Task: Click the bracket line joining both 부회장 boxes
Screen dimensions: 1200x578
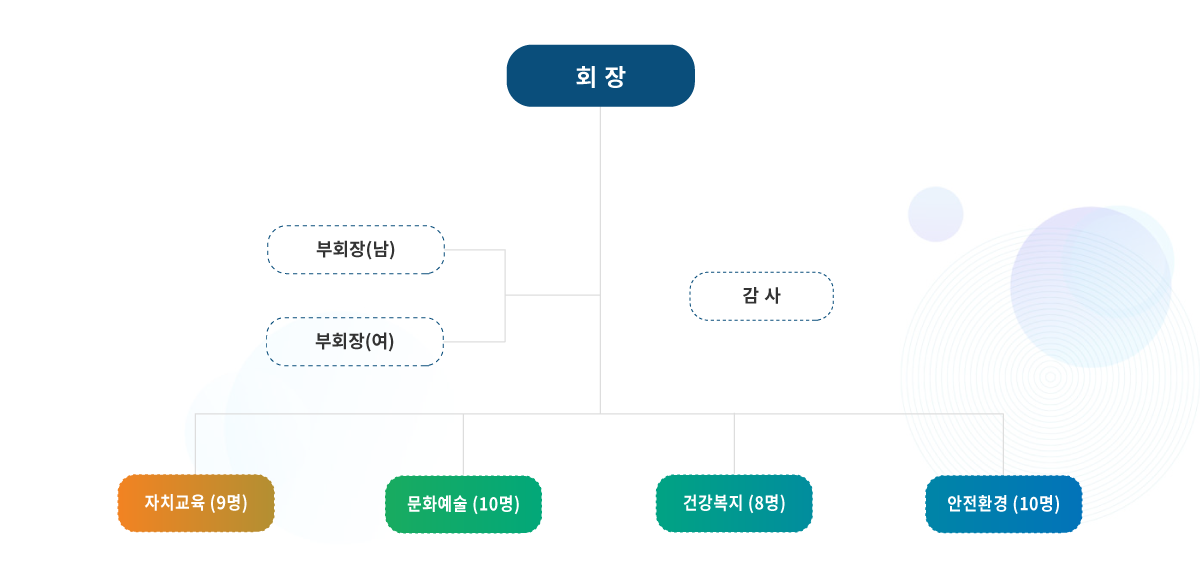Action: pos(505,295)
